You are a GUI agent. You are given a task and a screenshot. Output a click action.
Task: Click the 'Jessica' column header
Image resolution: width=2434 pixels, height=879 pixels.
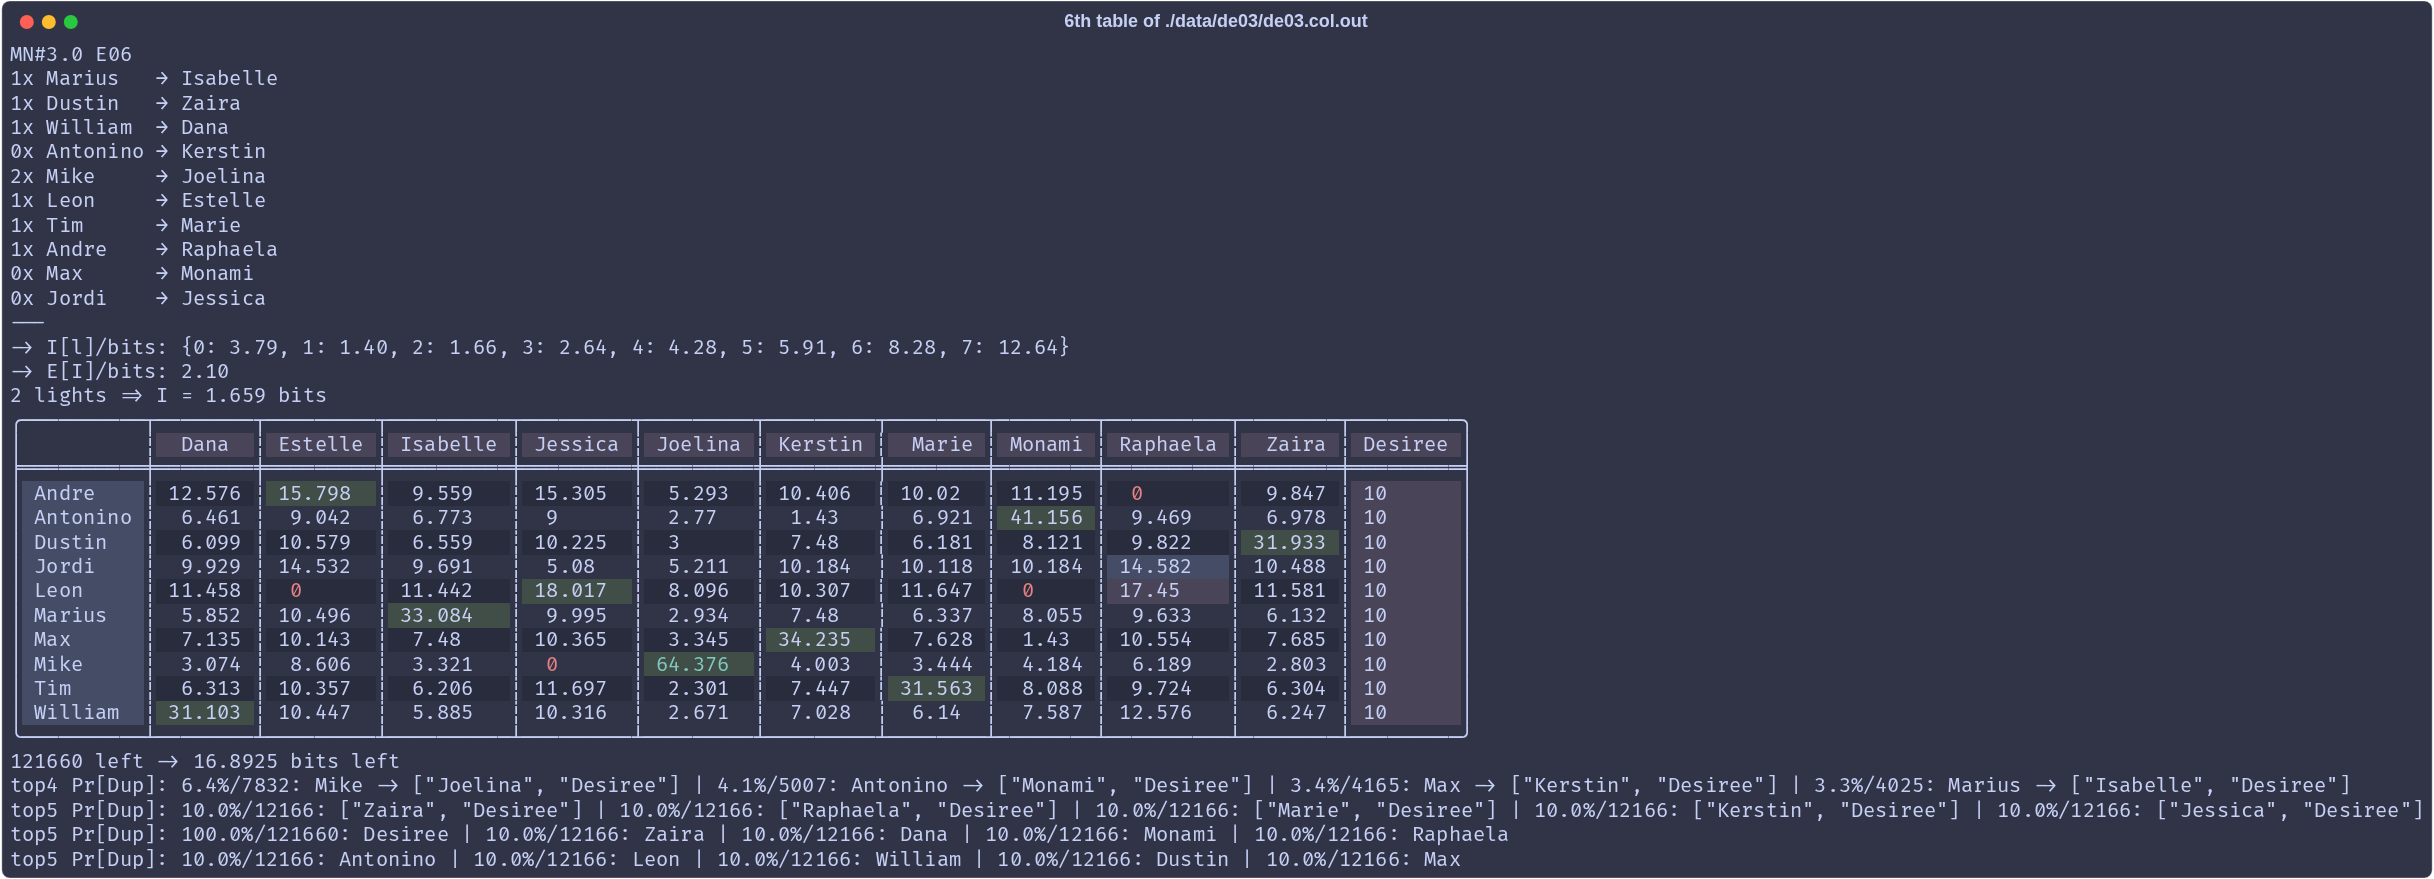coord(577,444)
